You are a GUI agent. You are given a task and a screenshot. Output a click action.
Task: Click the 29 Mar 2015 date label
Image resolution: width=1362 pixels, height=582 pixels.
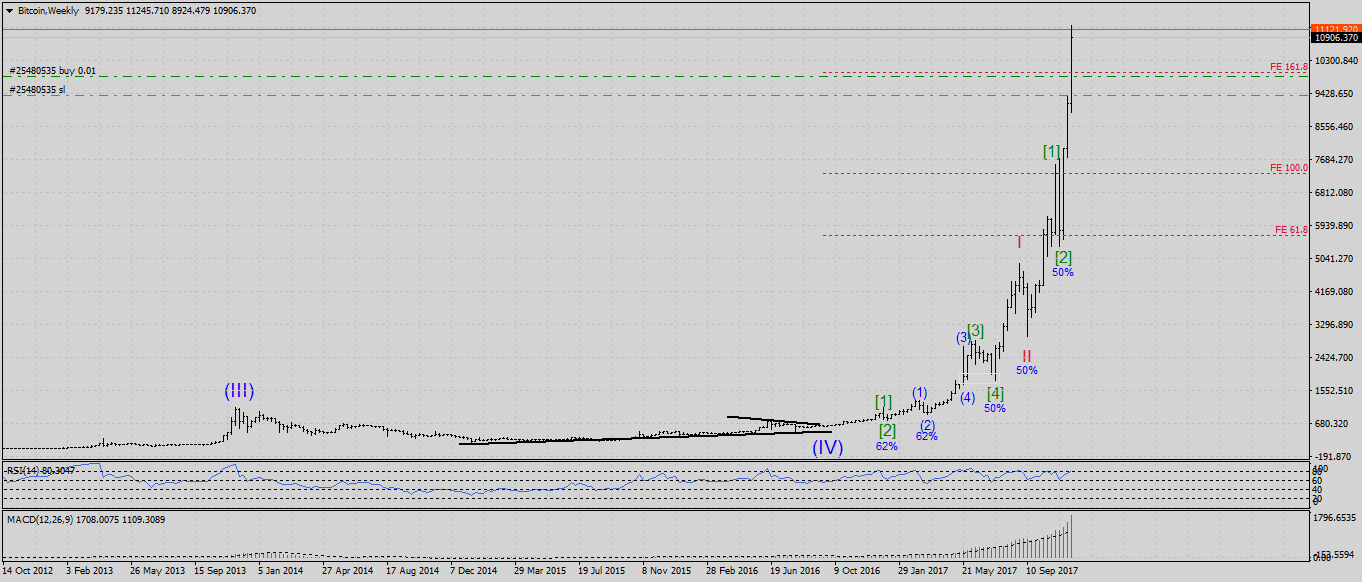pyautogui.click(x=540, y=572)
